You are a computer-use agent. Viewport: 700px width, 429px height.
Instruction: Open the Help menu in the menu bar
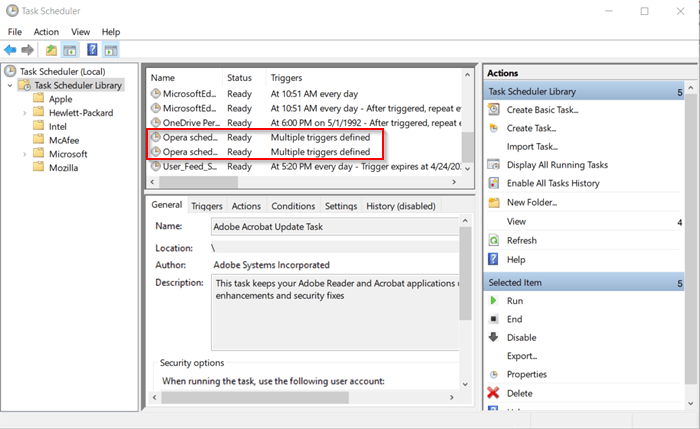pyautogui.click(x=111, y=32)
